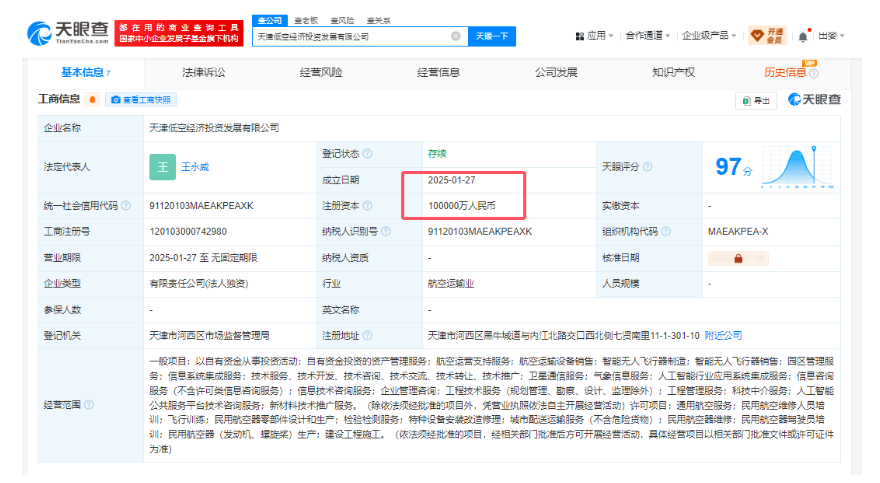Screen dimensions: 880x483
Task: Click the help icon next to 登记状态
Action: point(367,154)
